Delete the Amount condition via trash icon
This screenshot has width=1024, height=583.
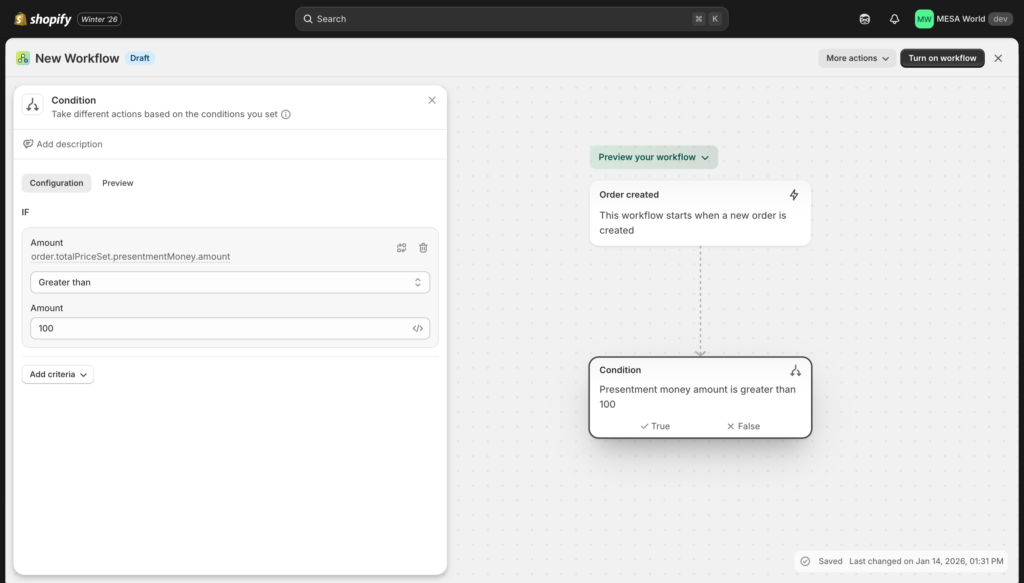click(x=423, y=247)
